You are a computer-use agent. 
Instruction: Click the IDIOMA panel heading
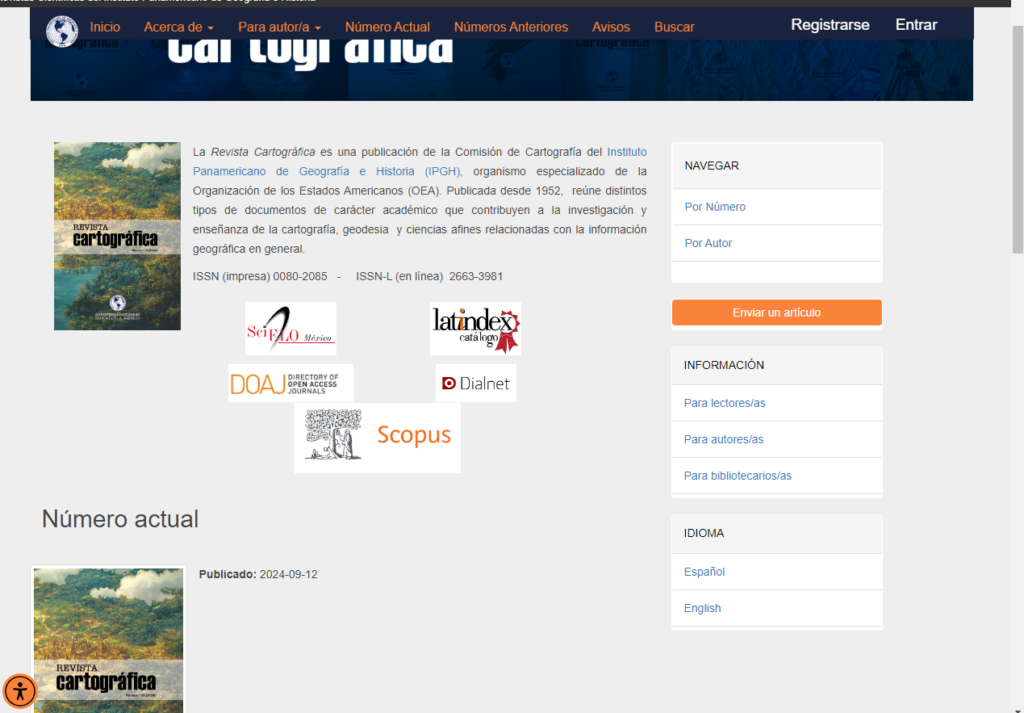pyautogui.click(x=704, y=533)
